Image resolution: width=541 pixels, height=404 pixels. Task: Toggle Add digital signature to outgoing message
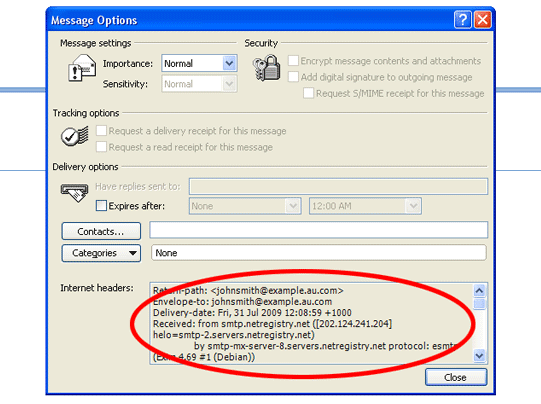click(293, 77)
